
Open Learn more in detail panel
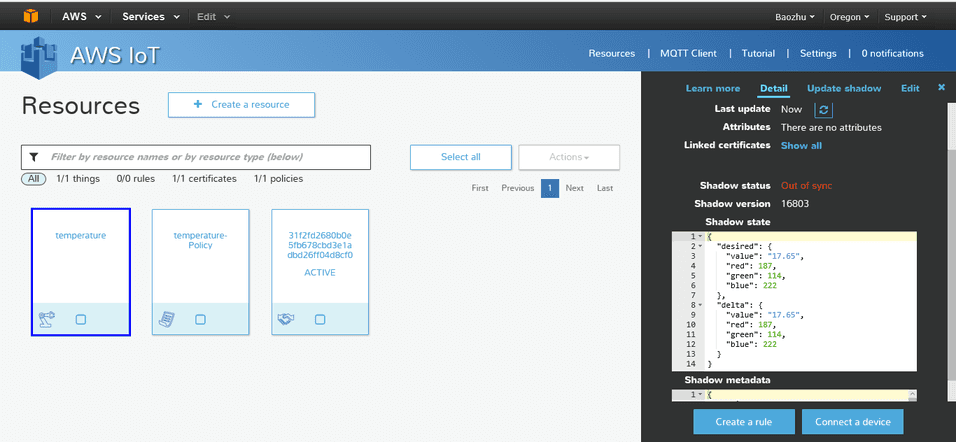tap(713, 88)
